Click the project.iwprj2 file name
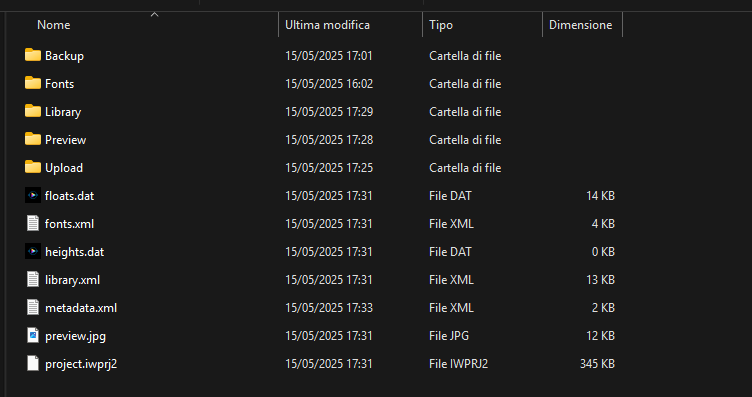This screenshot has height=397, width=752. click(81, 364)
